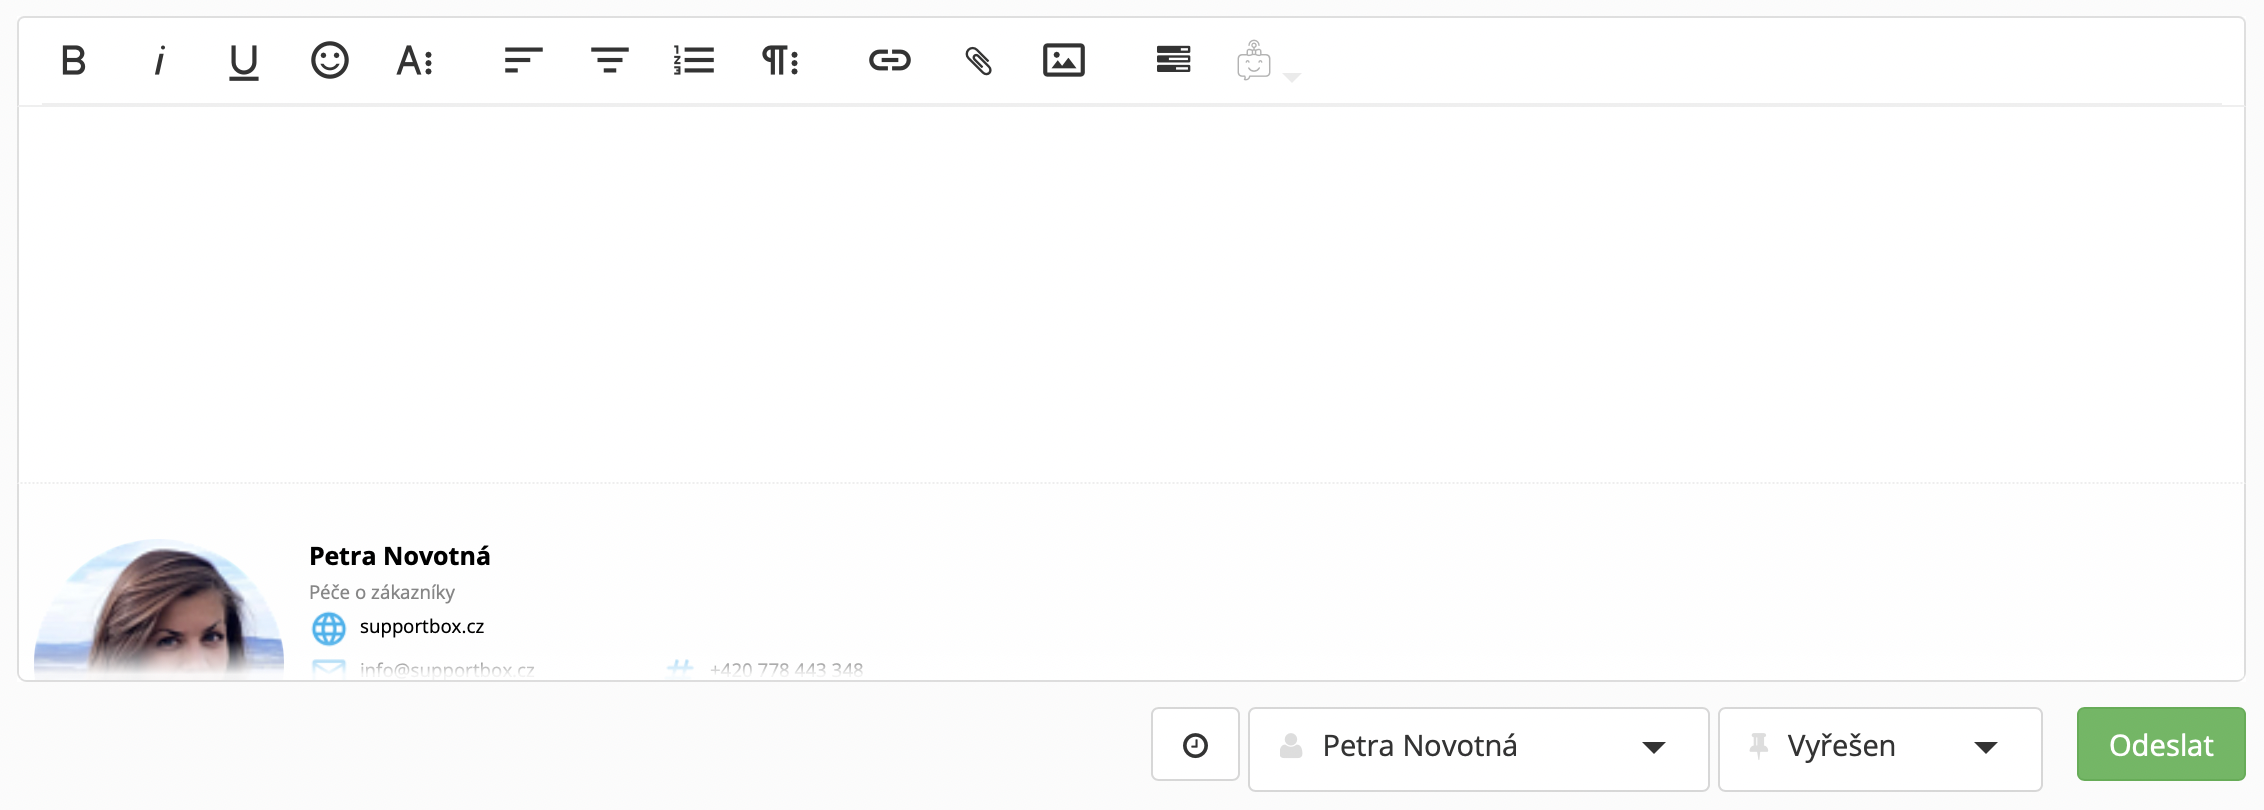Screen dimensions: 2264x810
Task: Toggle underline formatting
Action: 243,61
